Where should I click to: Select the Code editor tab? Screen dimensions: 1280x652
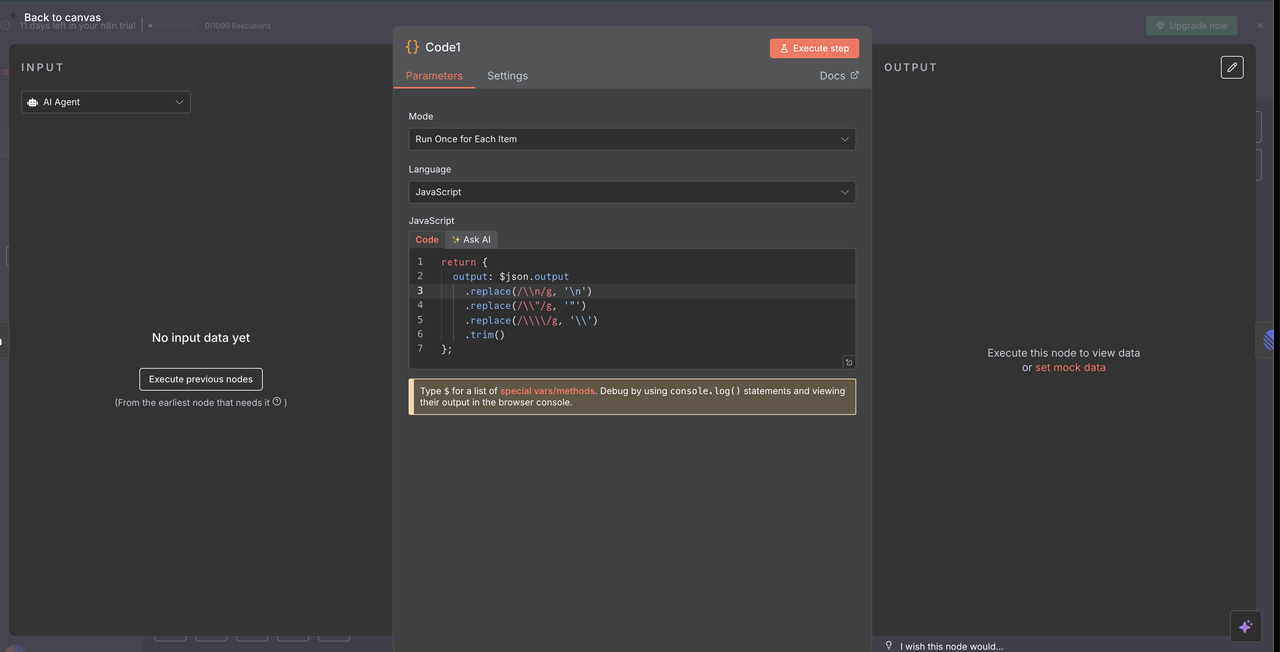click(427, 240)
